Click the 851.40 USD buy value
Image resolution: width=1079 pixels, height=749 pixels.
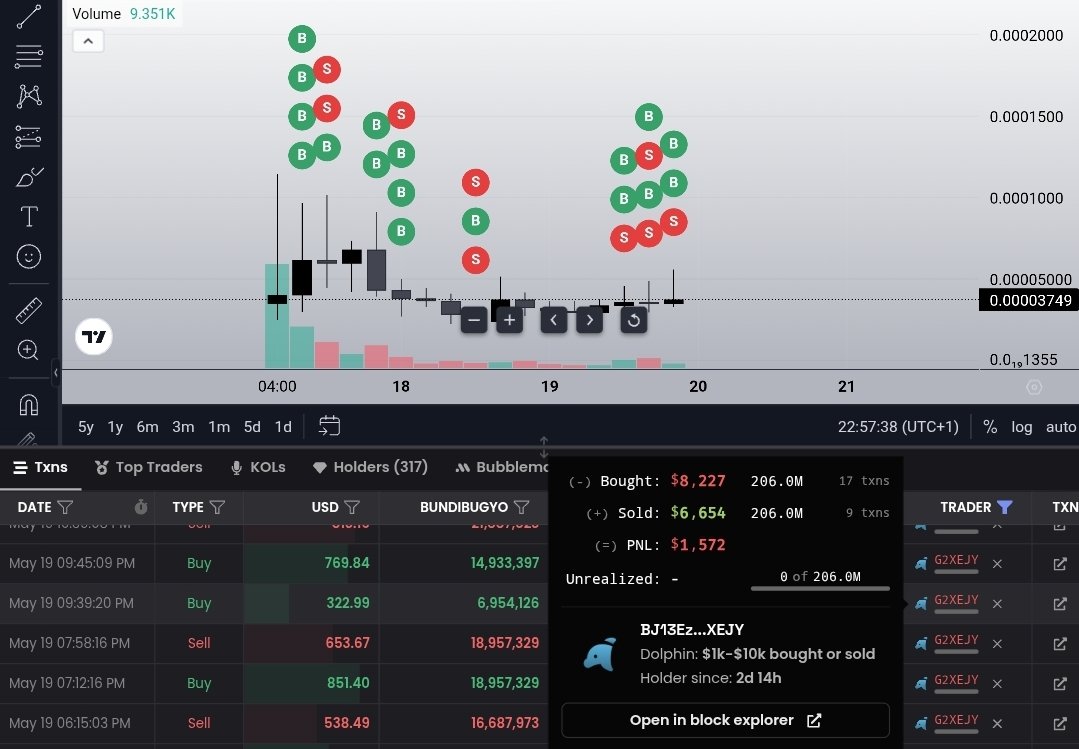(x=348, y=683)
